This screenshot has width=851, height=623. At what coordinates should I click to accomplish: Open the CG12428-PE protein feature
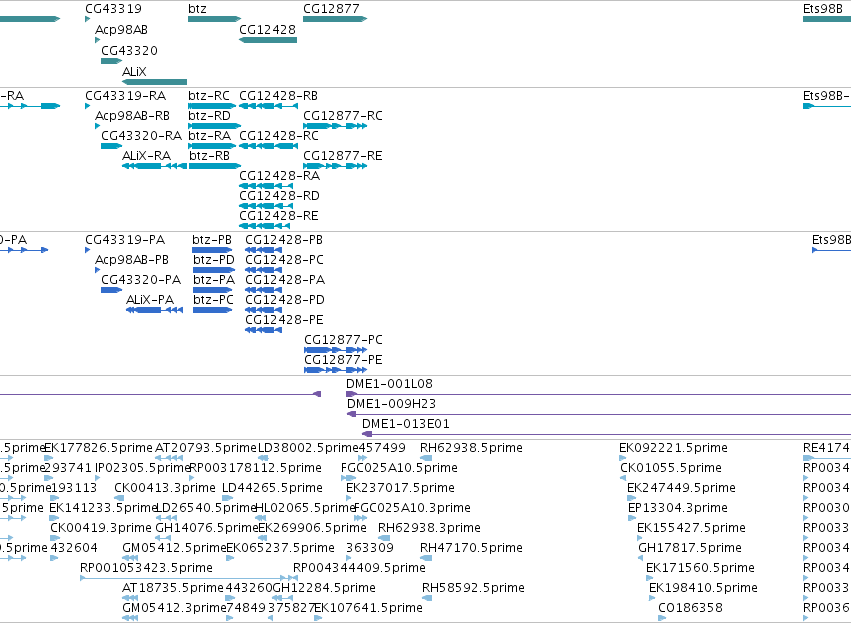tap(263, 330)
